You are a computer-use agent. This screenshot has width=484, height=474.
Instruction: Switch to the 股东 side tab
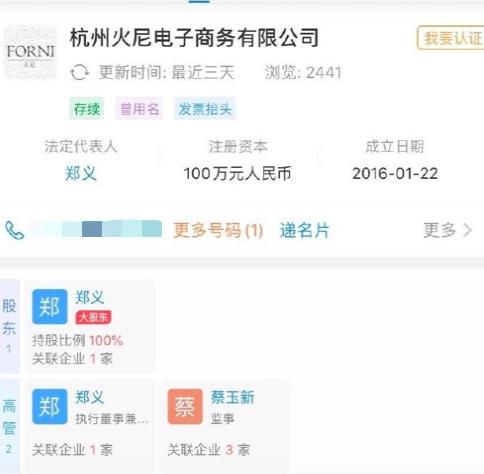pos(9,326)
